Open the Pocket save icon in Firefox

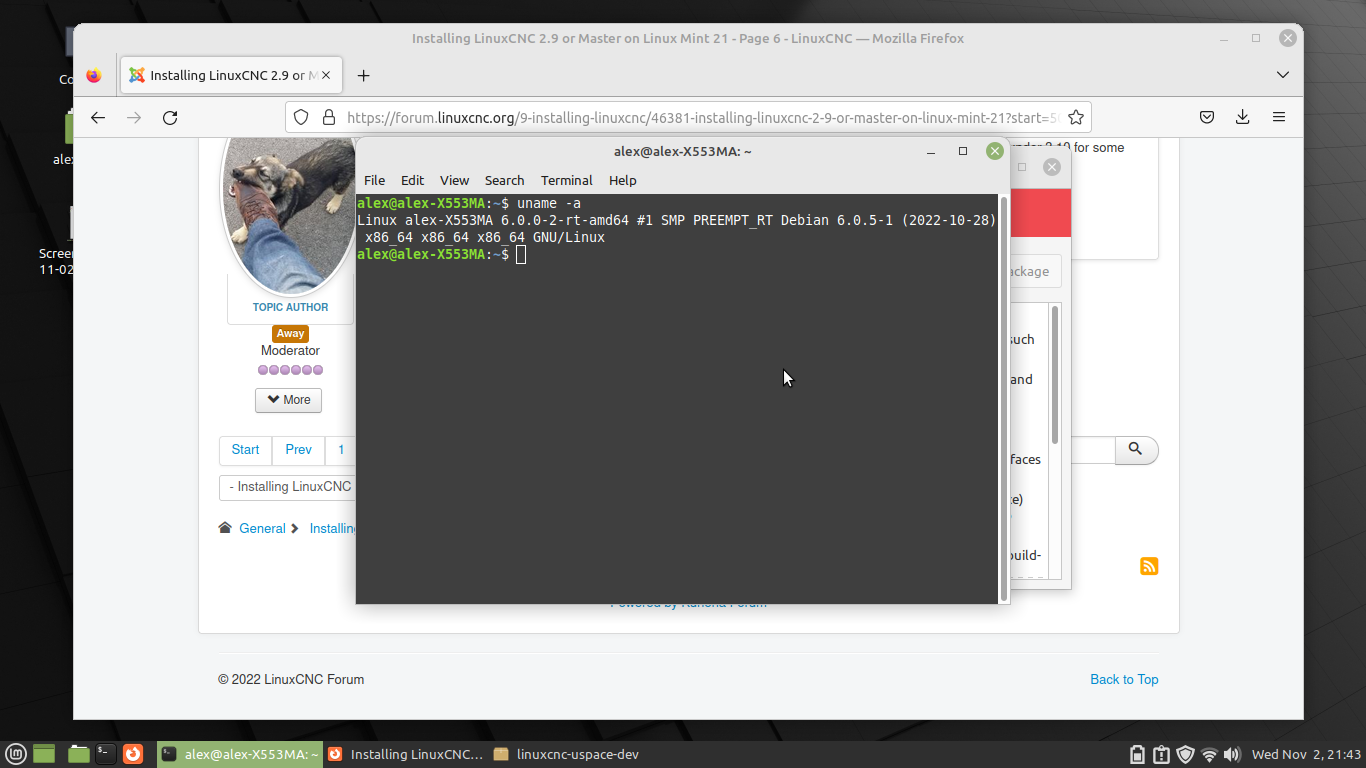1207,117
